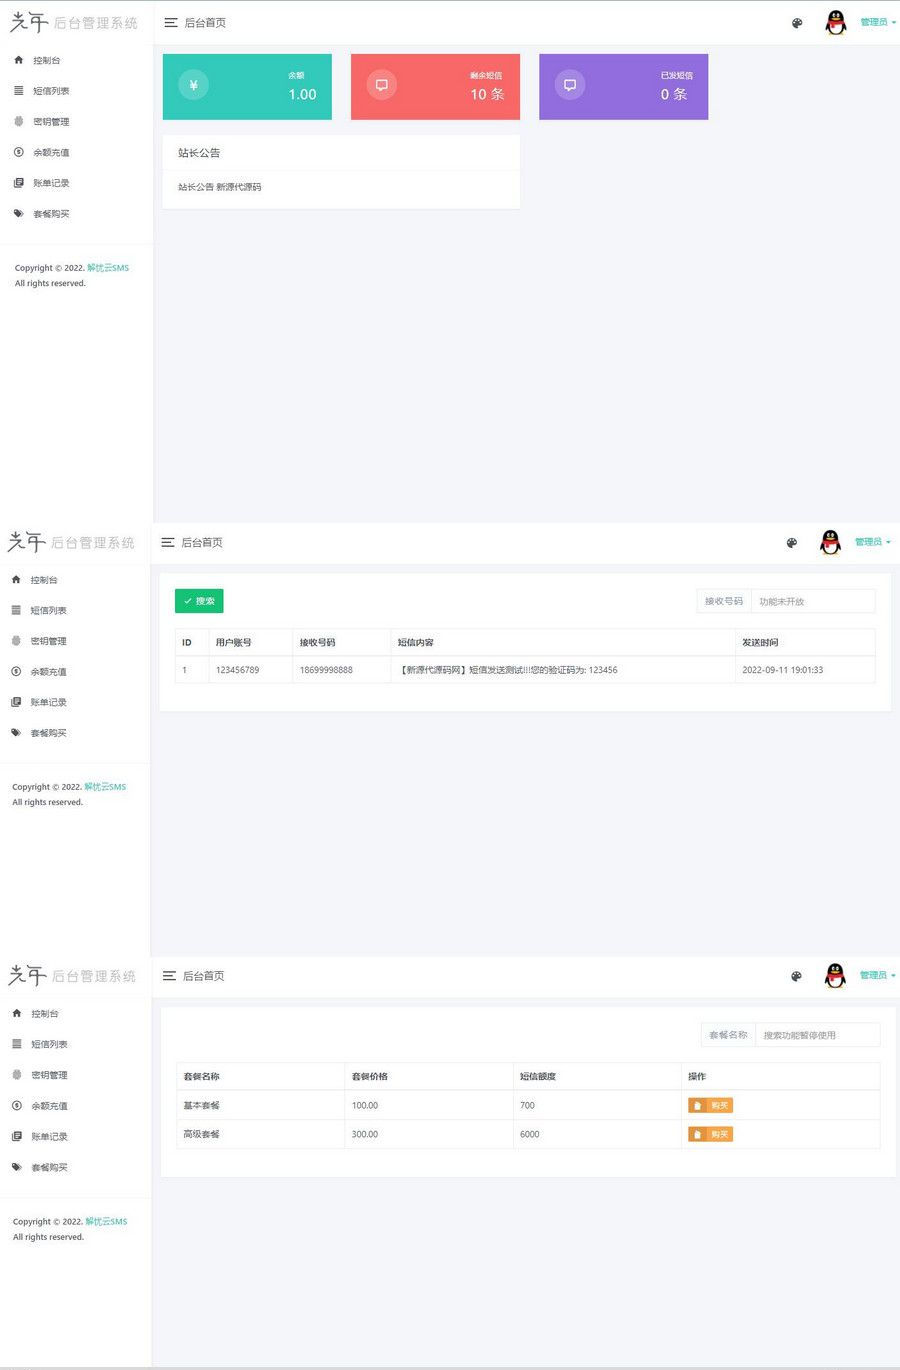The height and width of the screenshot is (1370, 900).
Task: Focus the 套餐名称 search input field
Action: tap(816, 1035)
